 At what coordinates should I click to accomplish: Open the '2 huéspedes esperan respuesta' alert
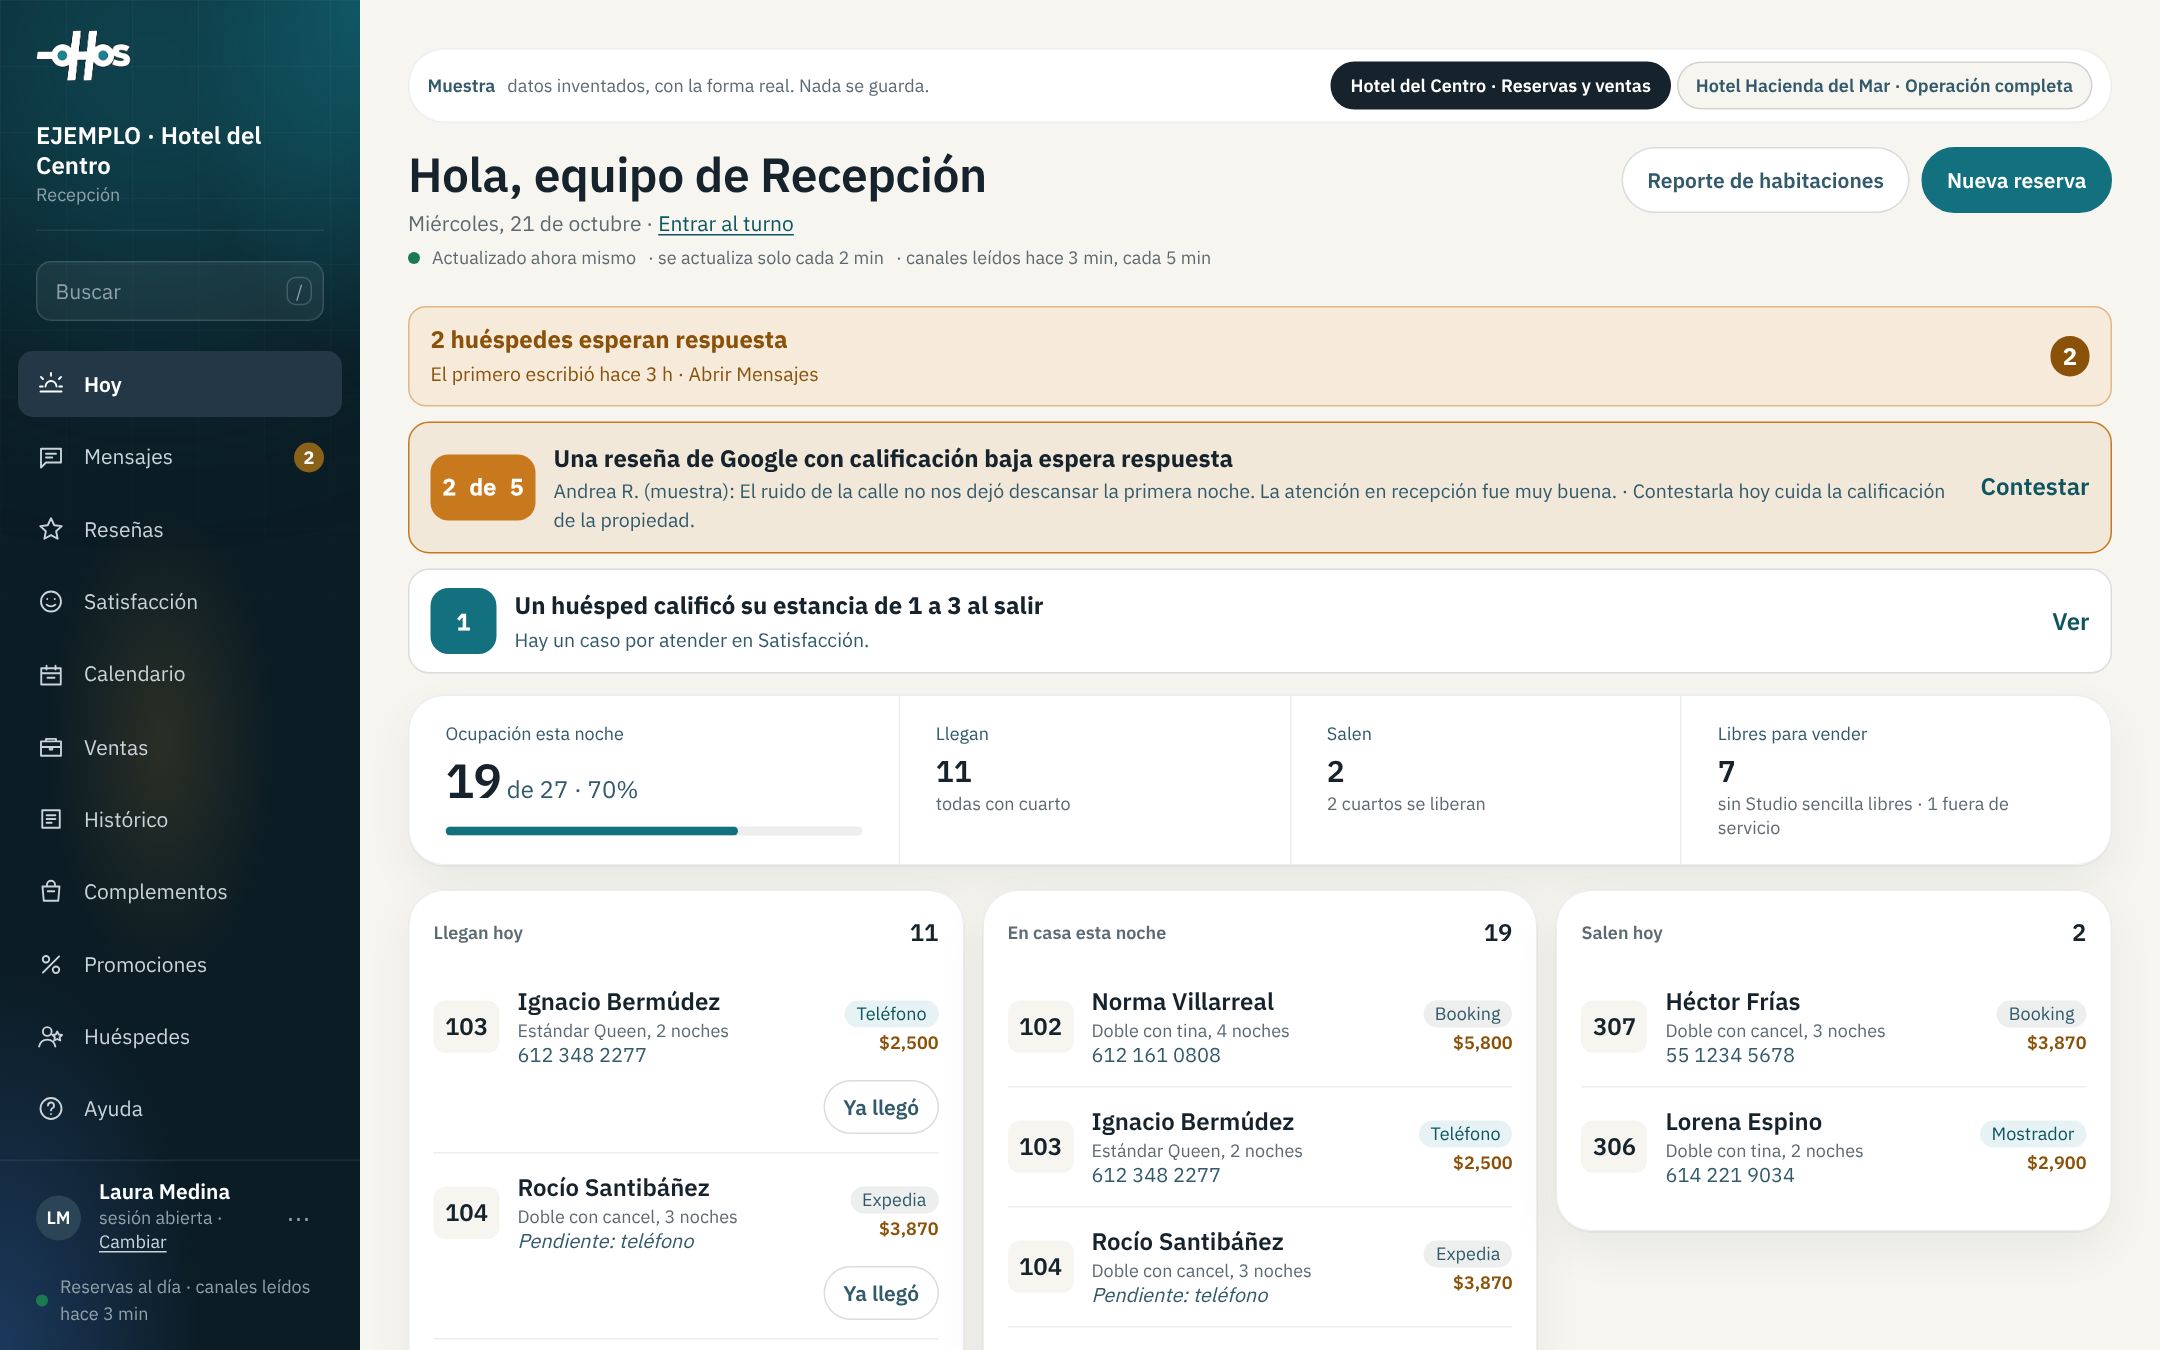pos(1259,356)
